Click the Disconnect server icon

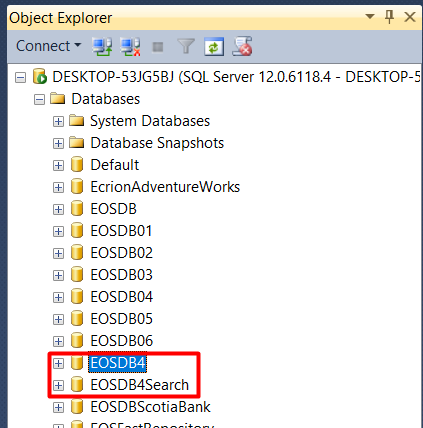coord(130,46)
